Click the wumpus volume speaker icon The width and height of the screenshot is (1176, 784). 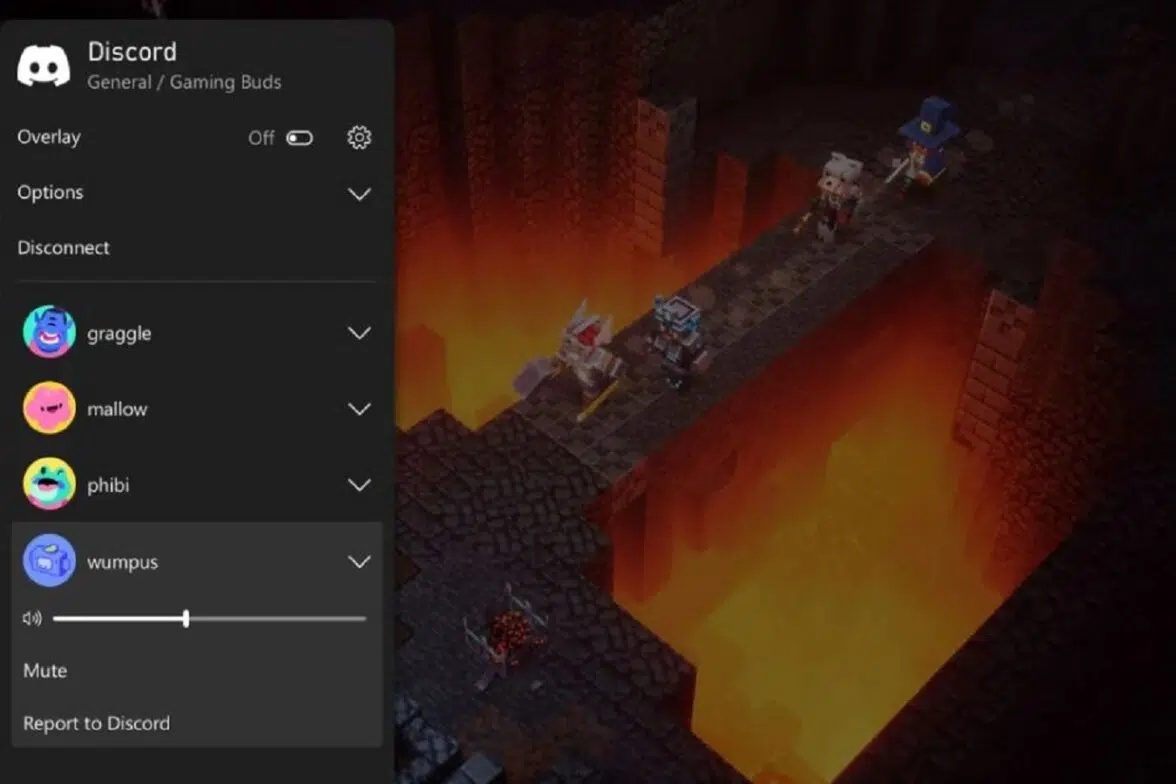point(32,618)
